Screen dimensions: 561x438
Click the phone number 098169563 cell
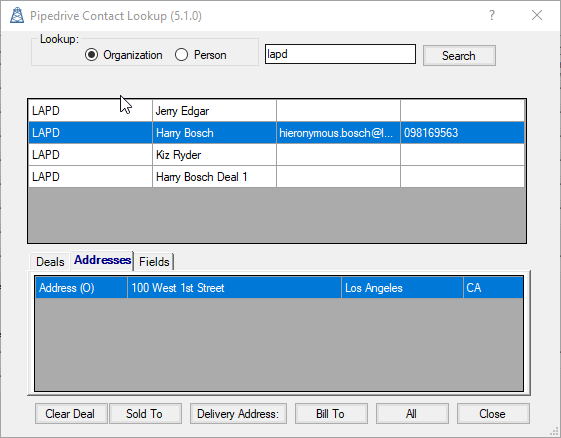462,133
